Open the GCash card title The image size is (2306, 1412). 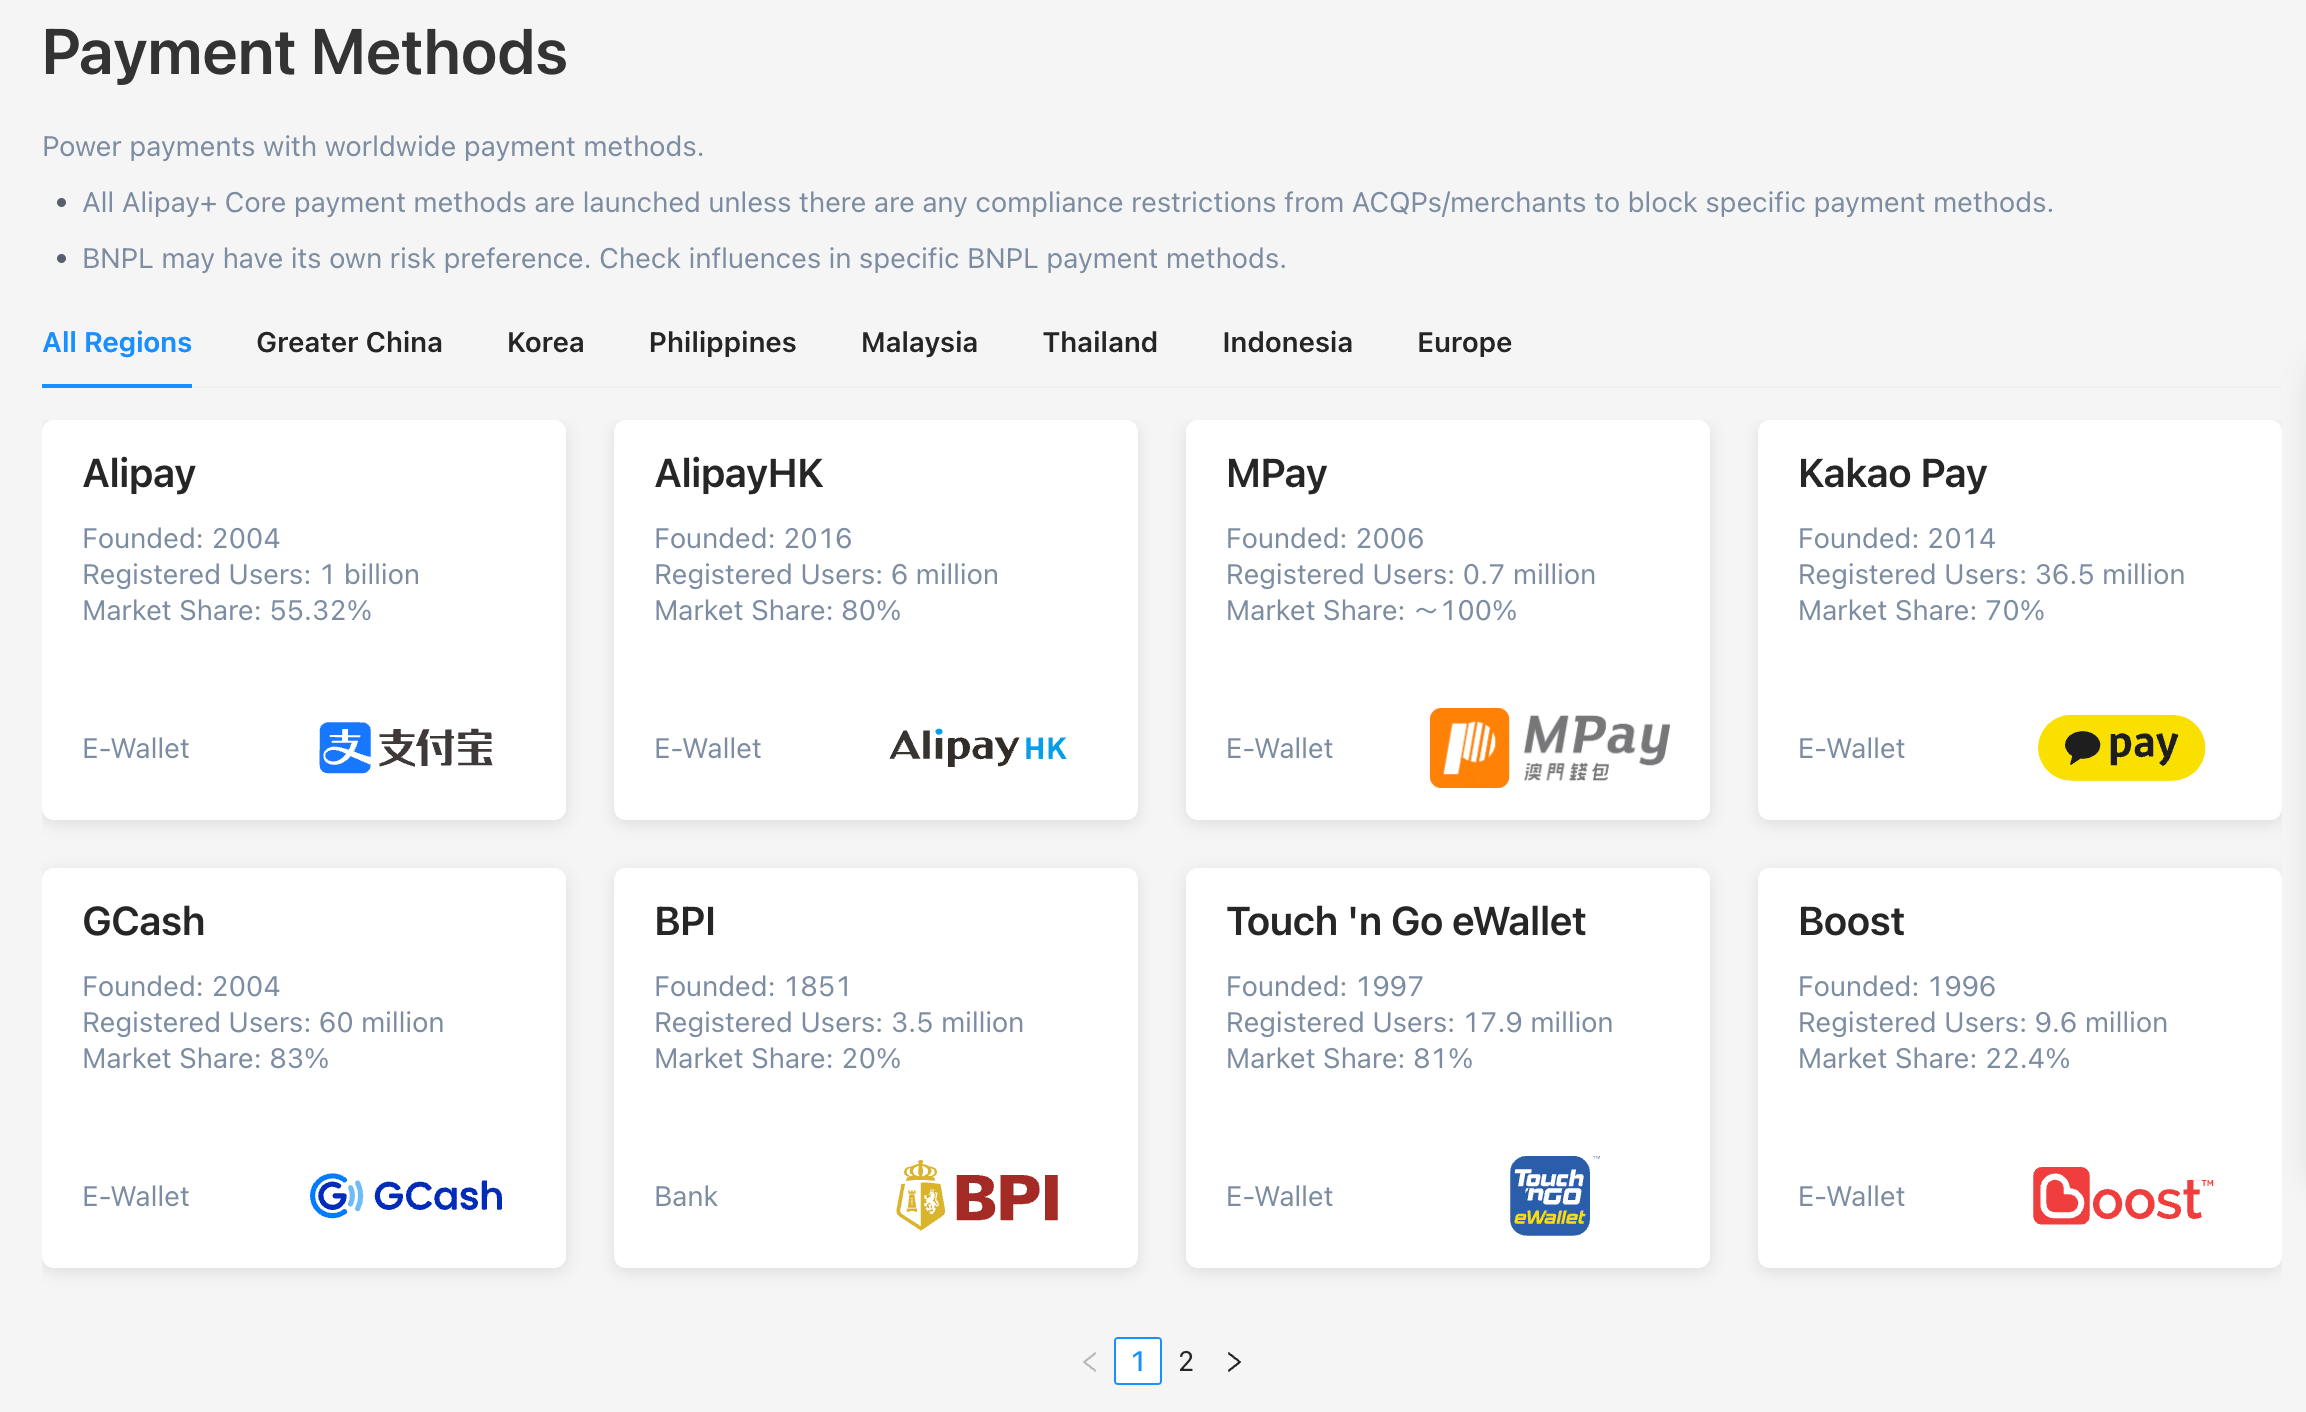pos(143,921)
